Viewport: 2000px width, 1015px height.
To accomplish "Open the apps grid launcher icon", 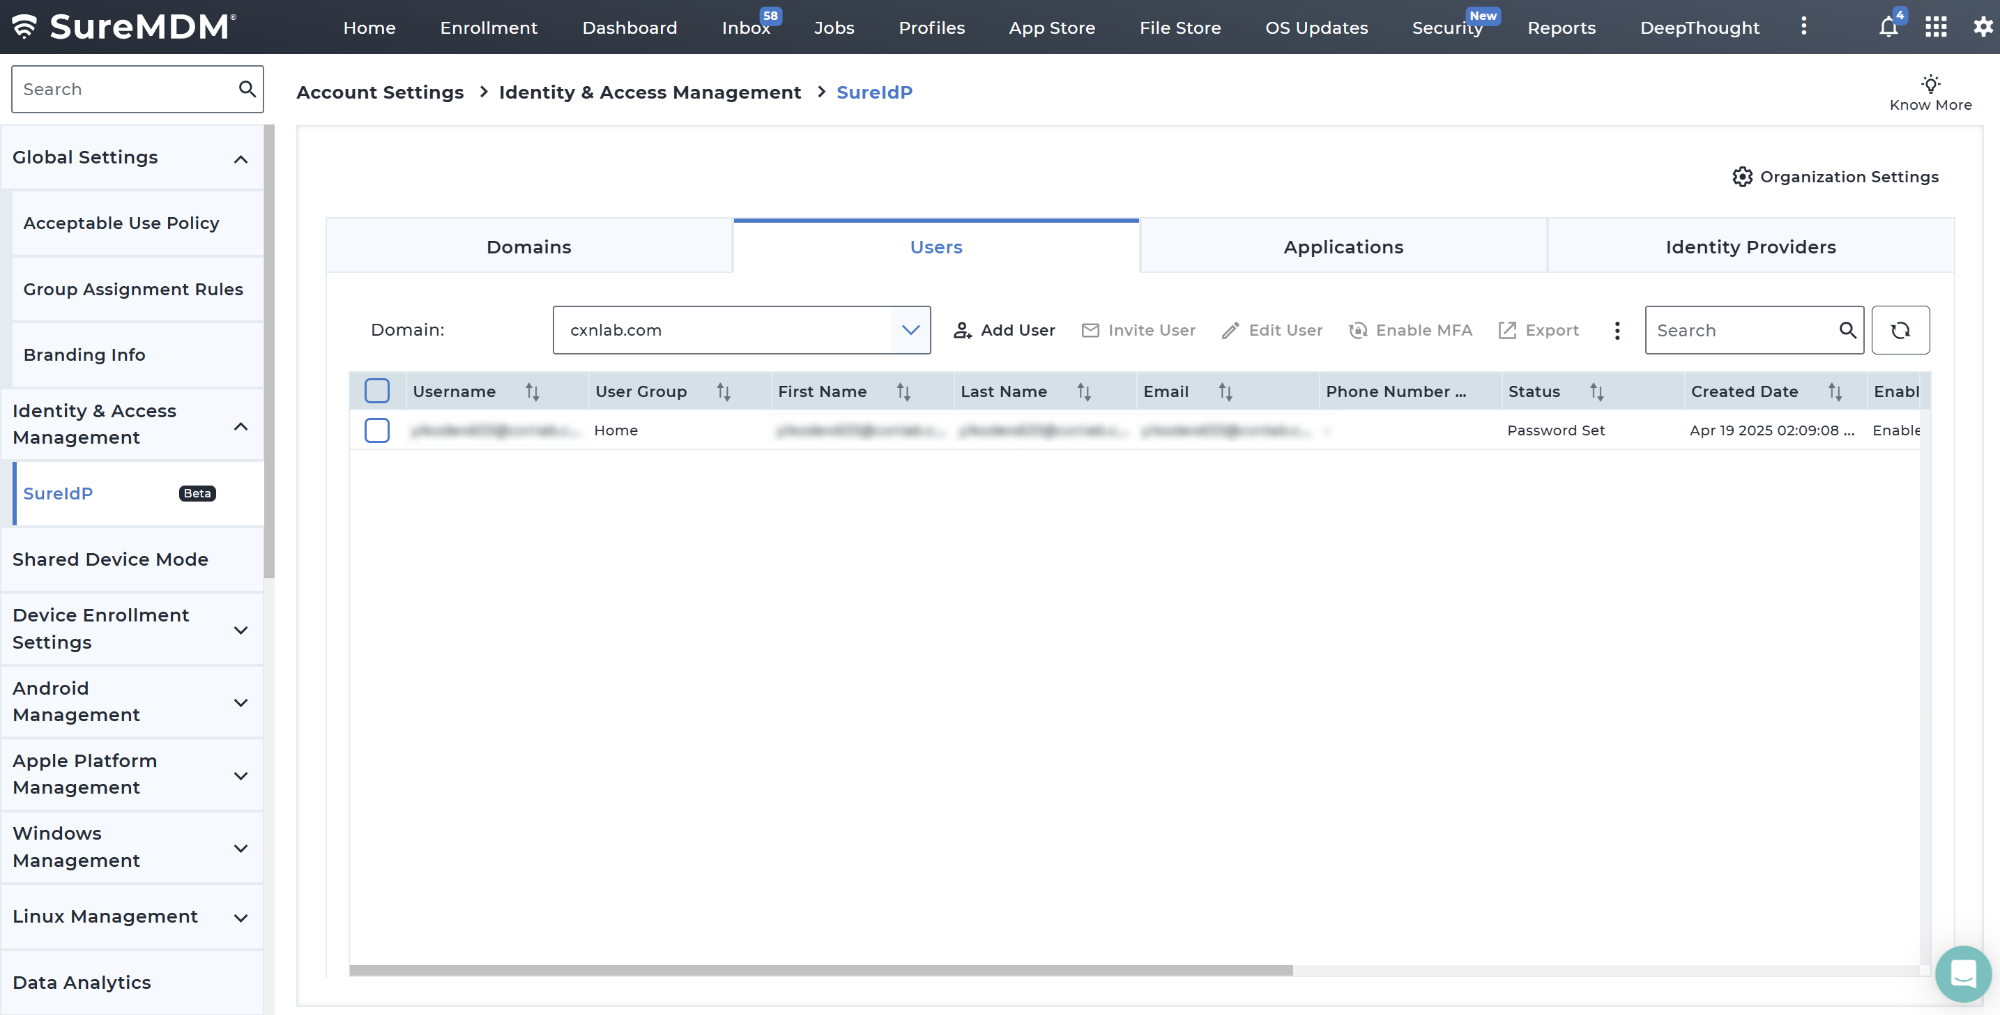I will (x=1936, y=27).
